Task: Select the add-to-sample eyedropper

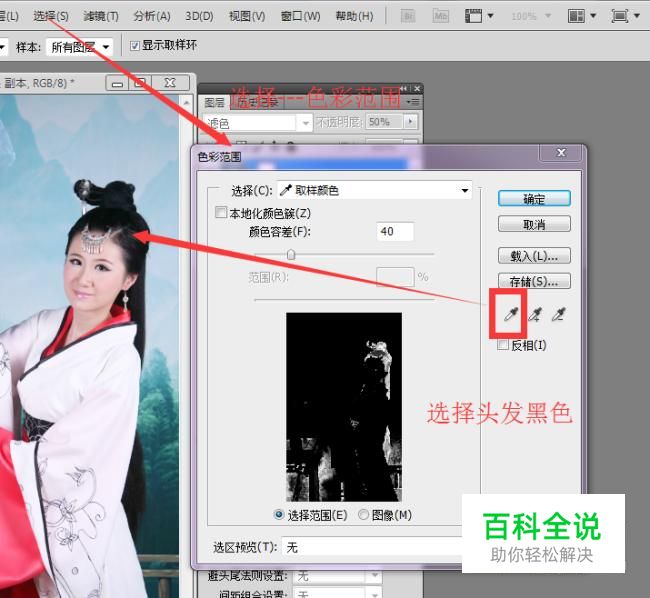Action: pos(535,315)
